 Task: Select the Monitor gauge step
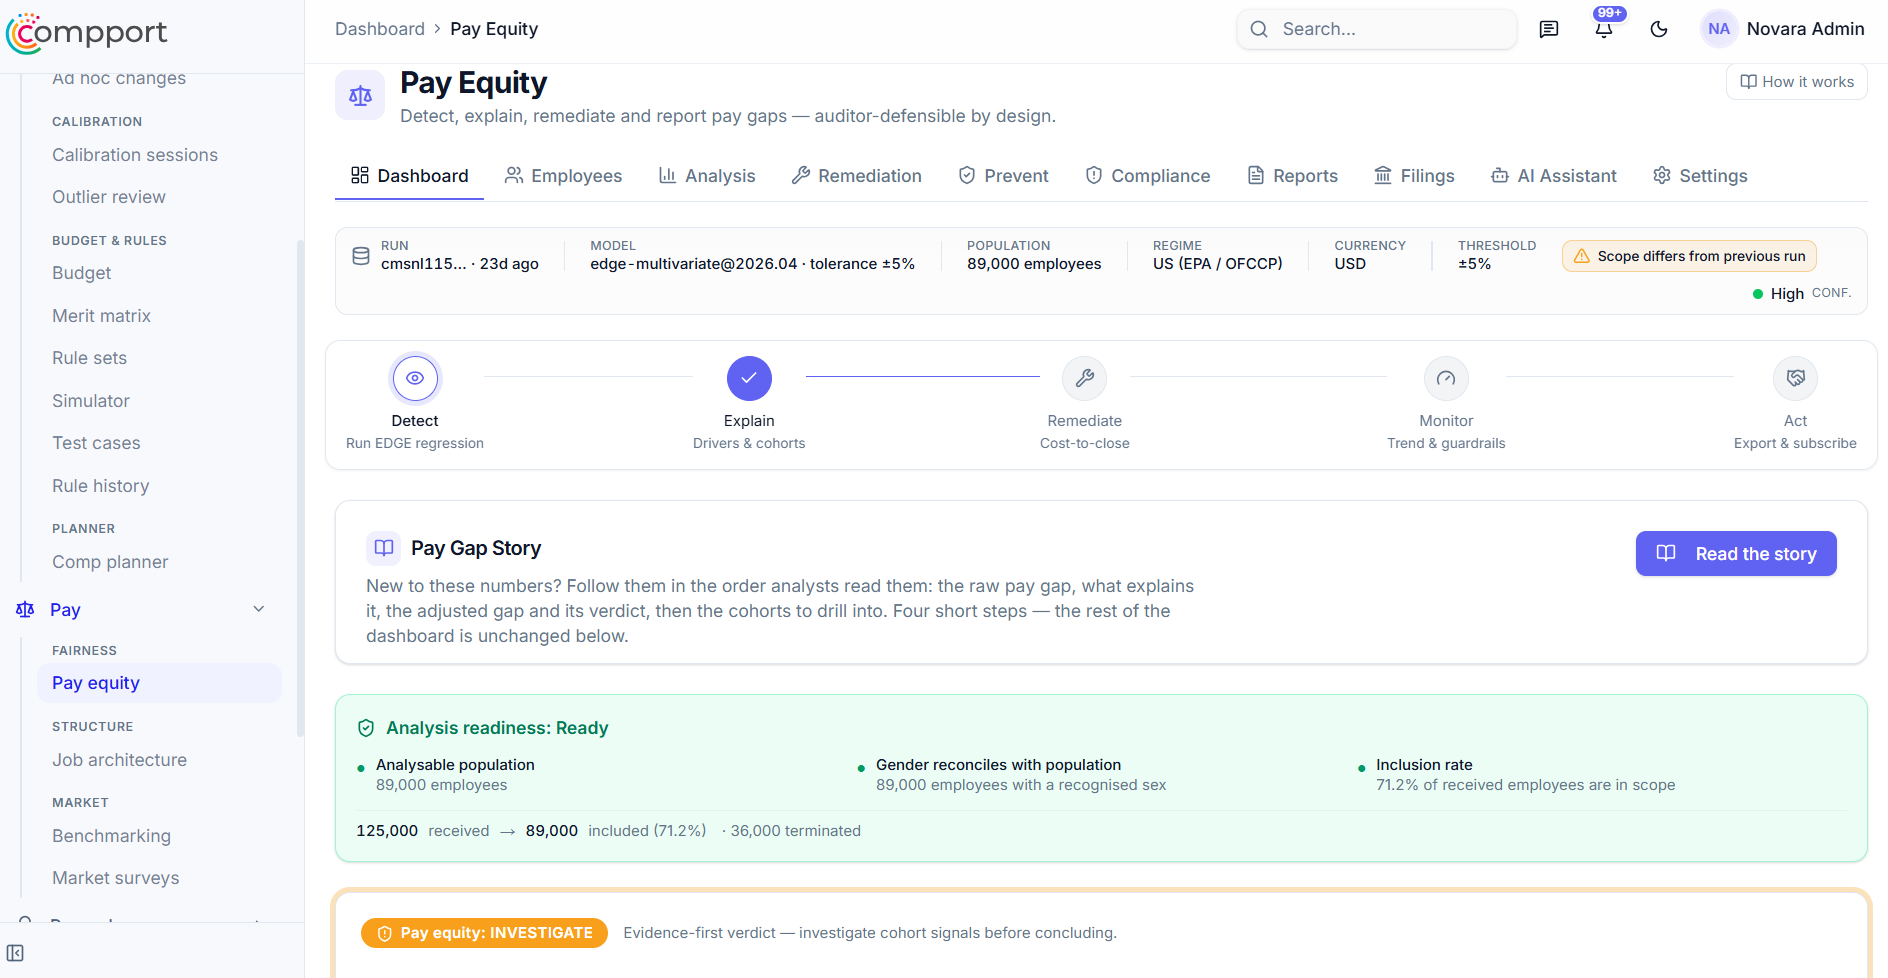[x=1446, y=378]
